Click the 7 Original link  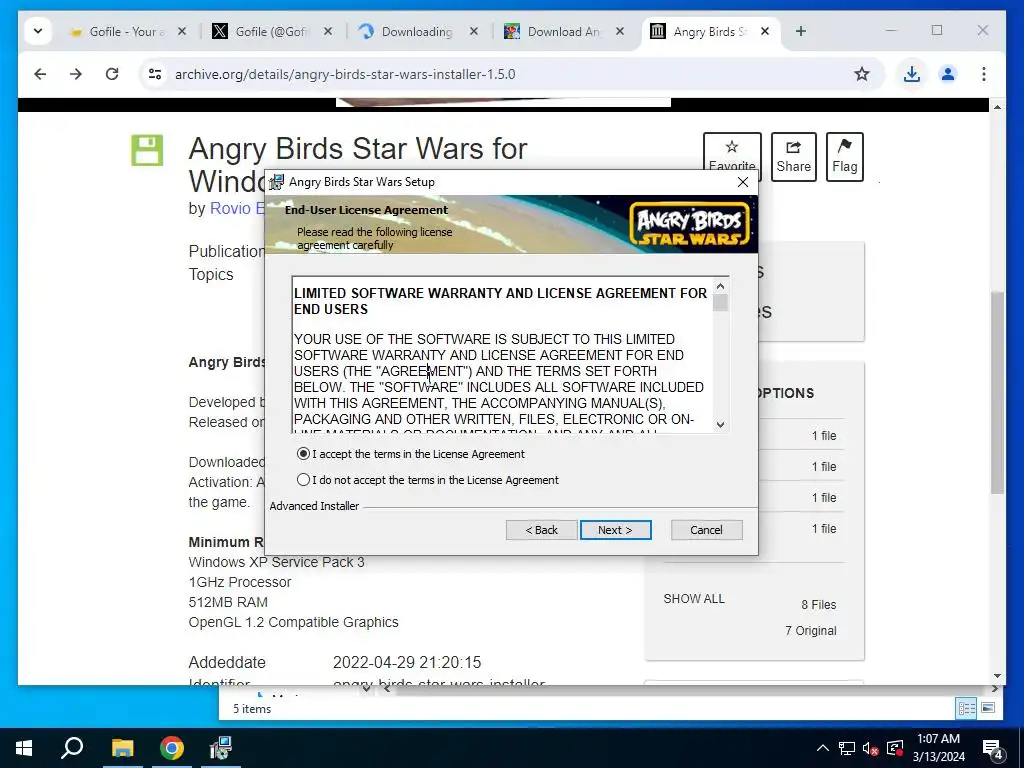click(x=810, y=631)
